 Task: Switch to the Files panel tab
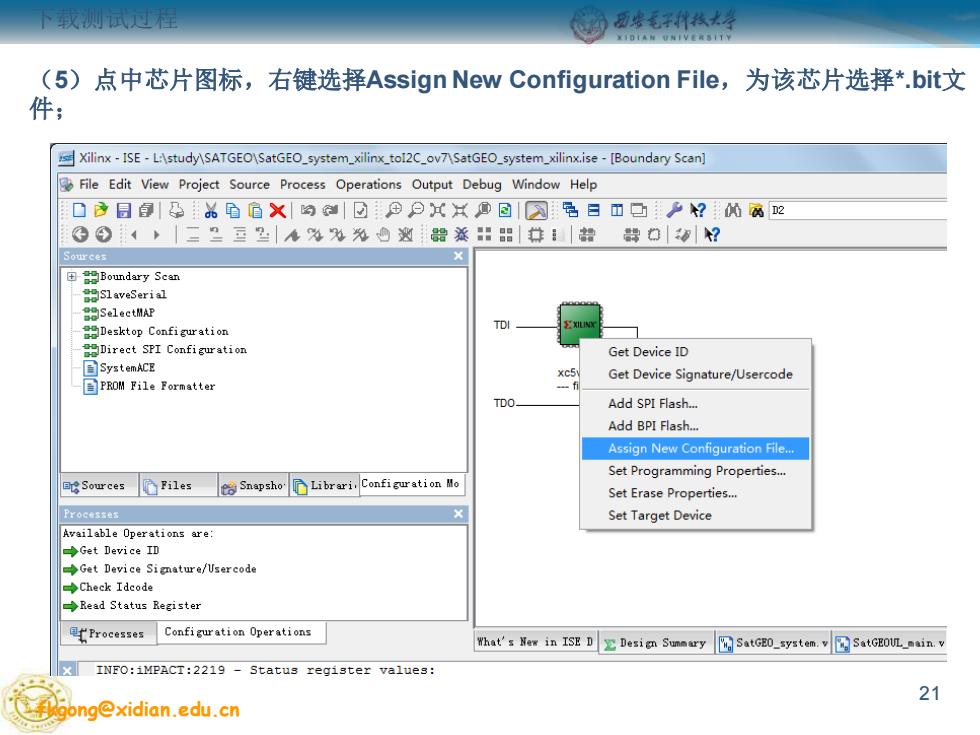coord(178,486)
